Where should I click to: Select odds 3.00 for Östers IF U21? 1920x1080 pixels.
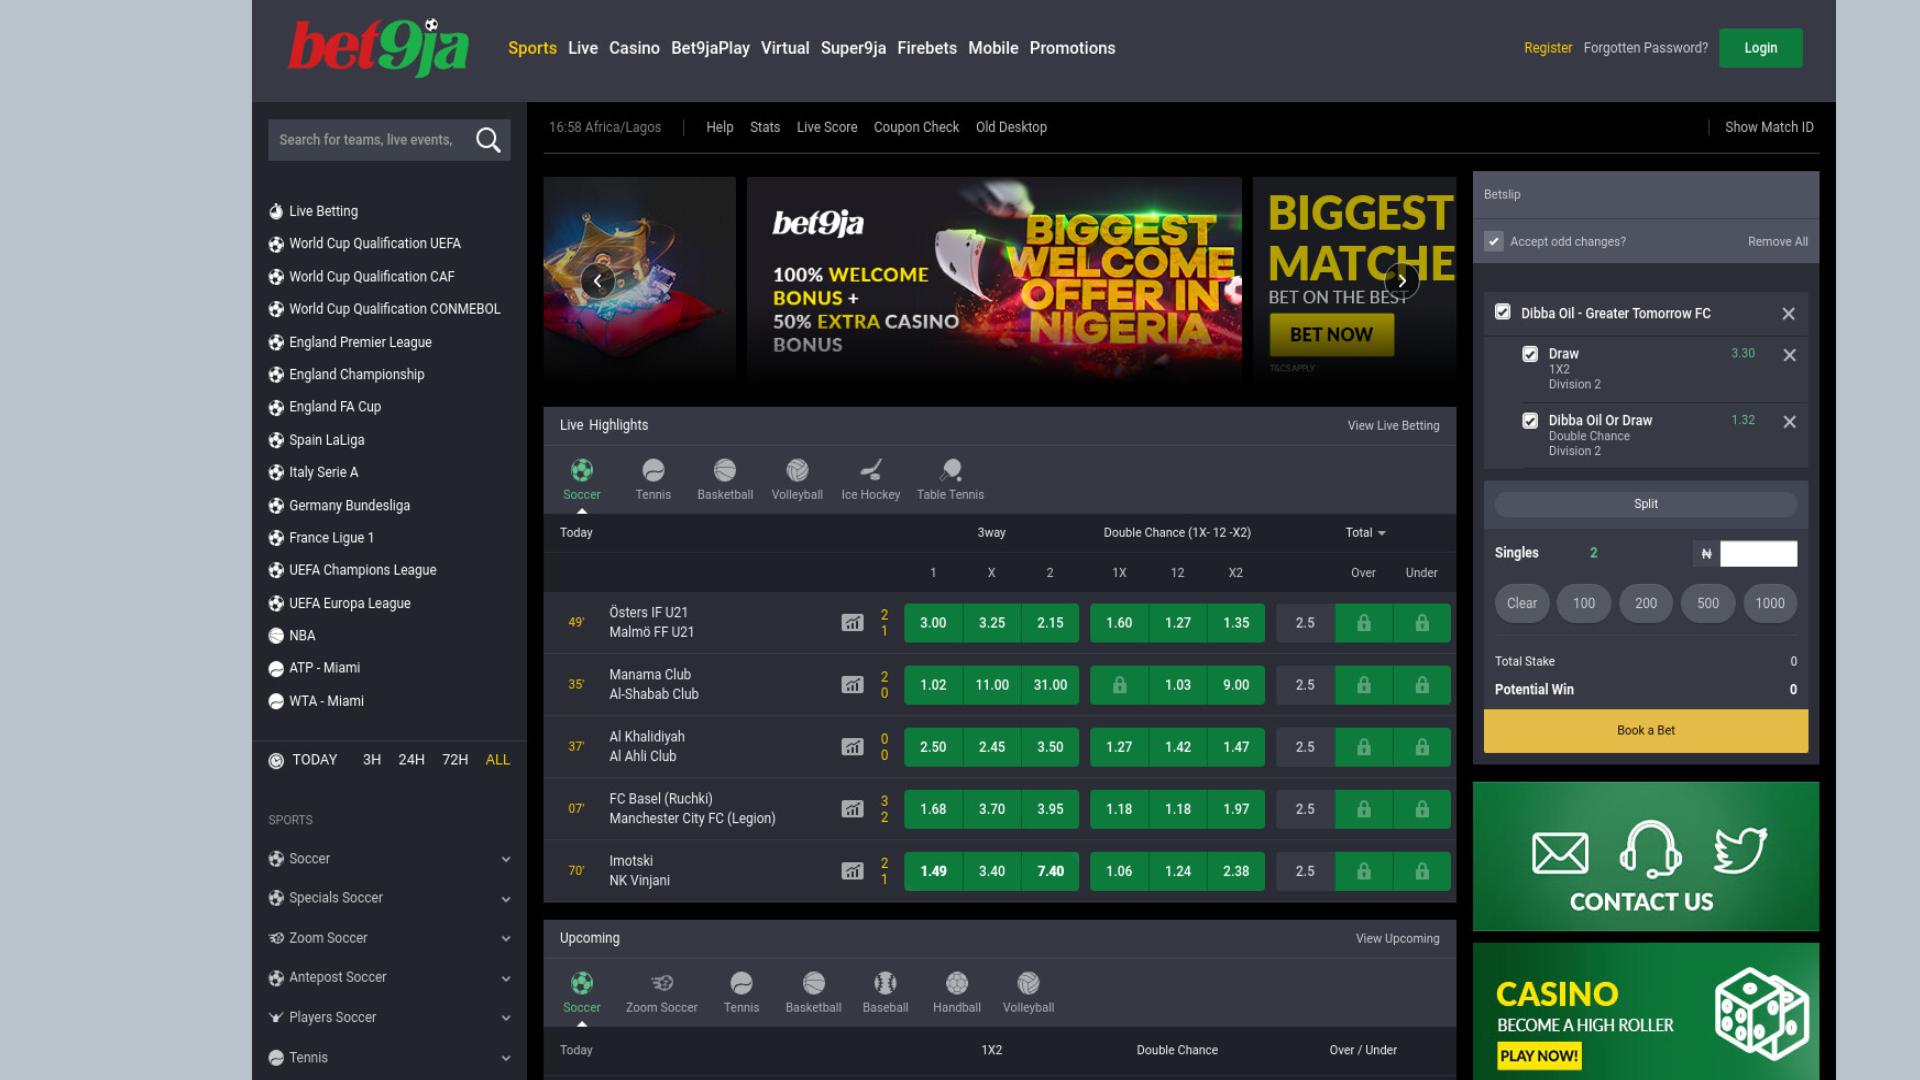(x=933, y=623)
